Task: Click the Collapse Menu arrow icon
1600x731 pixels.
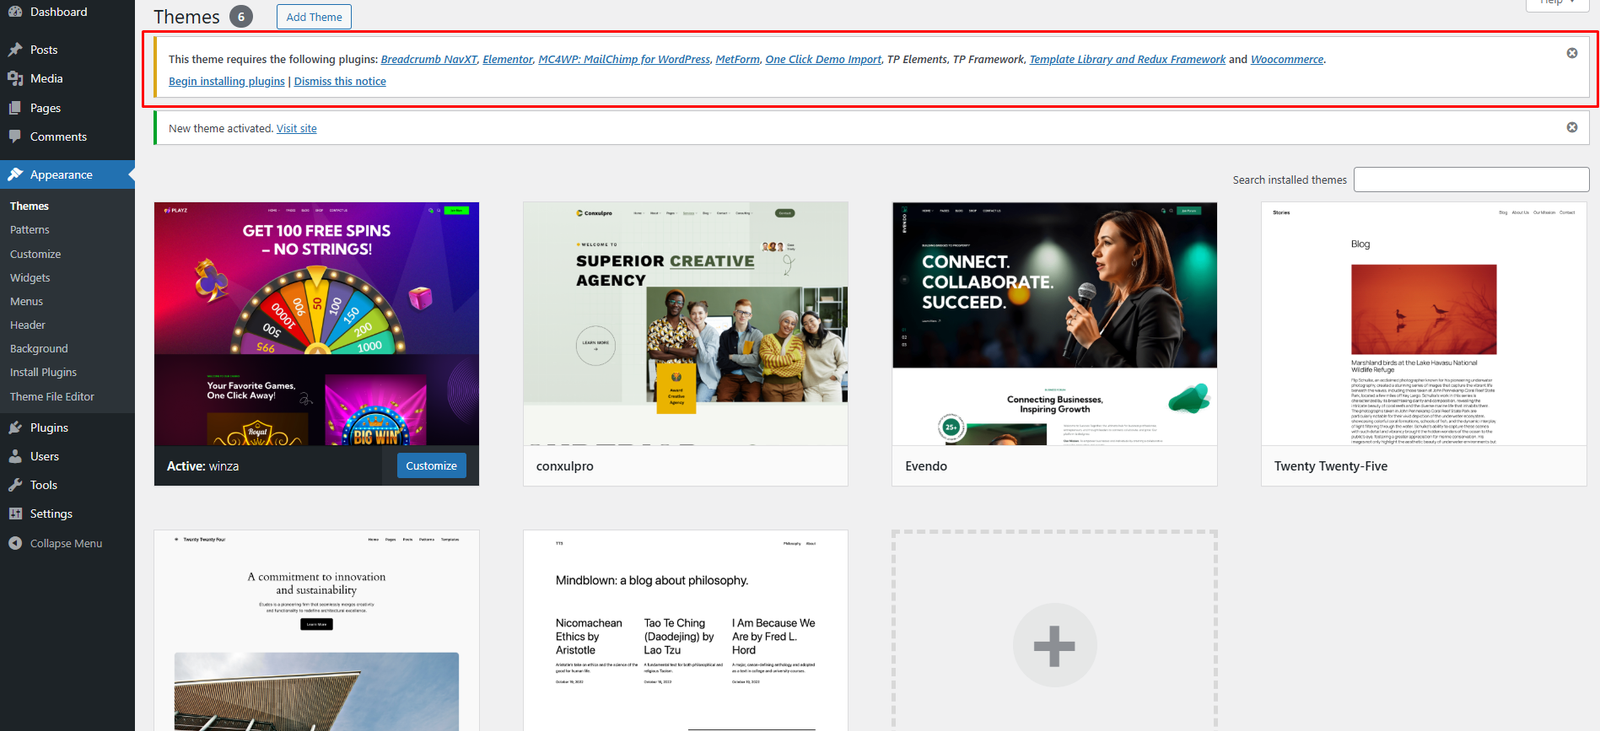Action: (x=15, y=544)
